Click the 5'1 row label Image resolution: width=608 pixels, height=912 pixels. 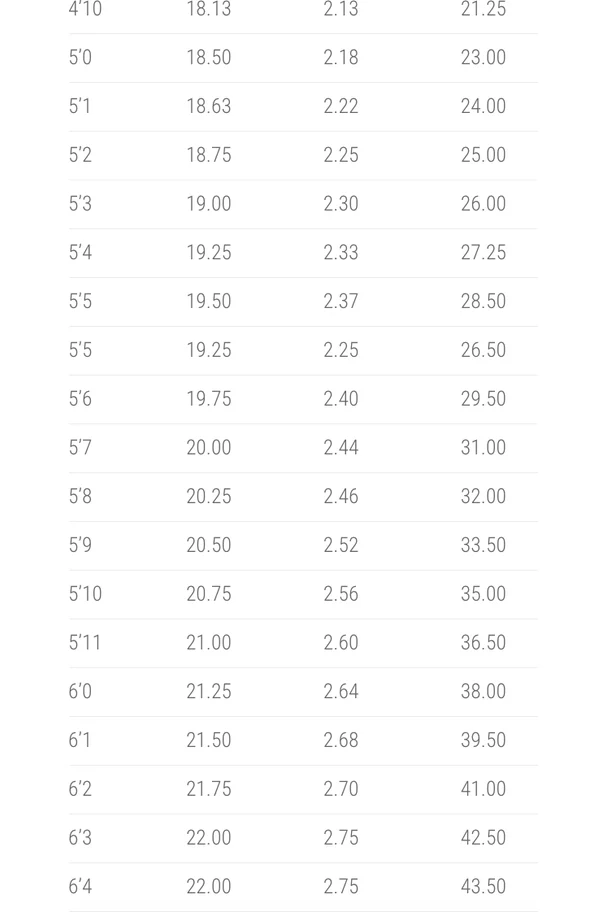[x=80, y=106]
